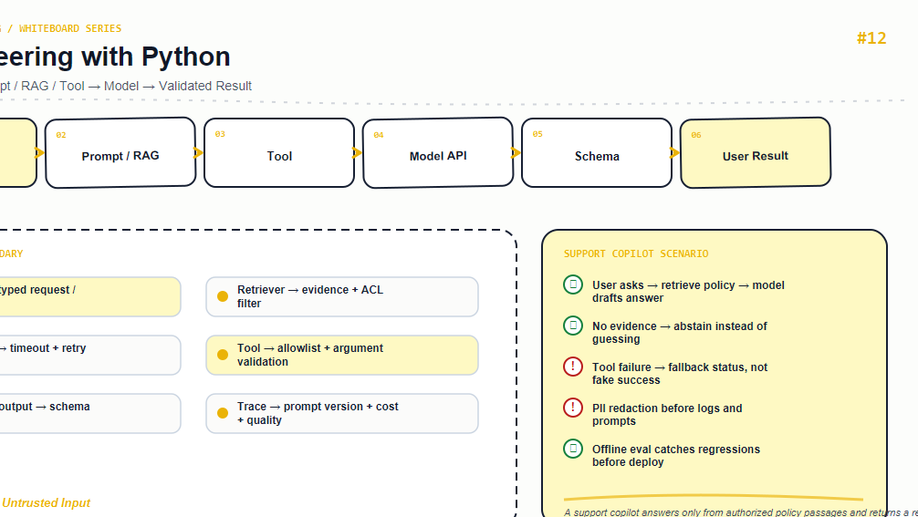Image resolution: width=918 pixels, height=517 pixels.
Task: Click SUPPORT COPILOT SCENARIO heading
Action: (x=636, y=254)
